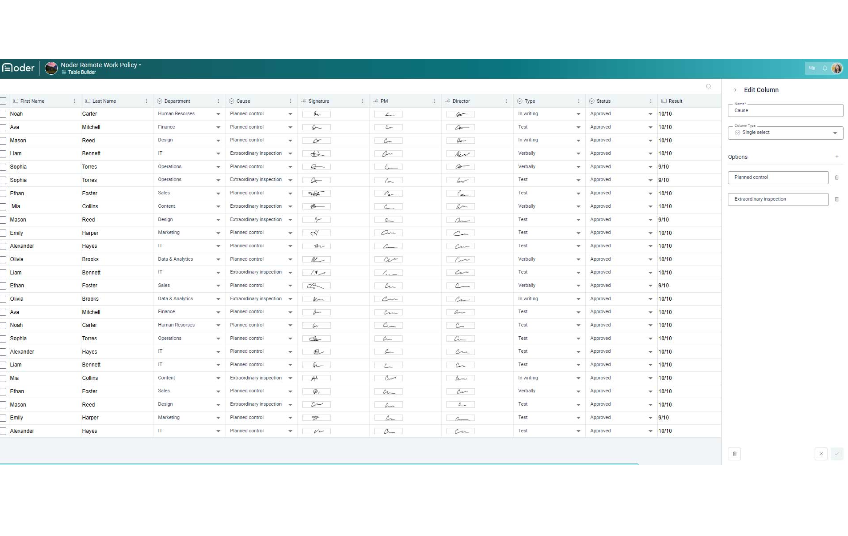Click the Result column header
The image size is (848, 536).
tap(675, 101)
